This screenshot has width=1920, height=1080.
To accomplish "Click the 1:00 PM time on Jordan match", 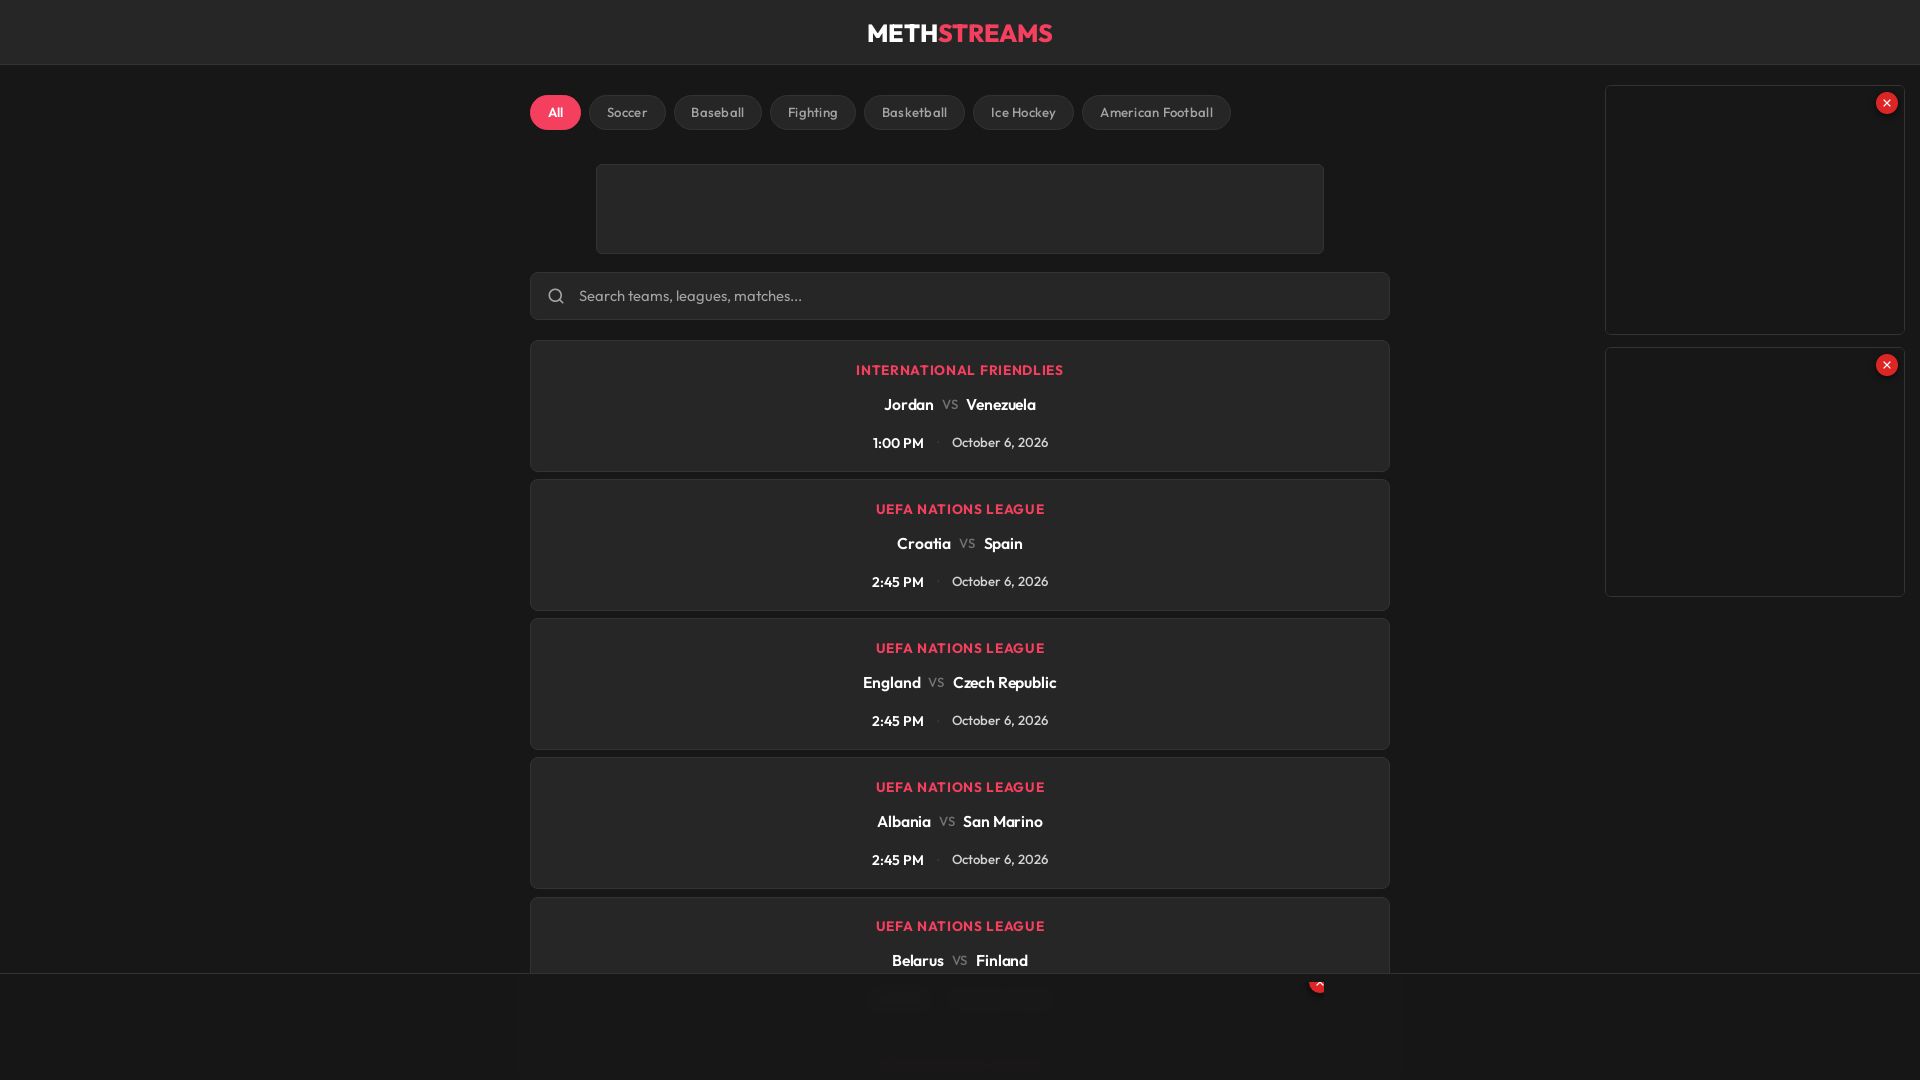I will [898, 443].
